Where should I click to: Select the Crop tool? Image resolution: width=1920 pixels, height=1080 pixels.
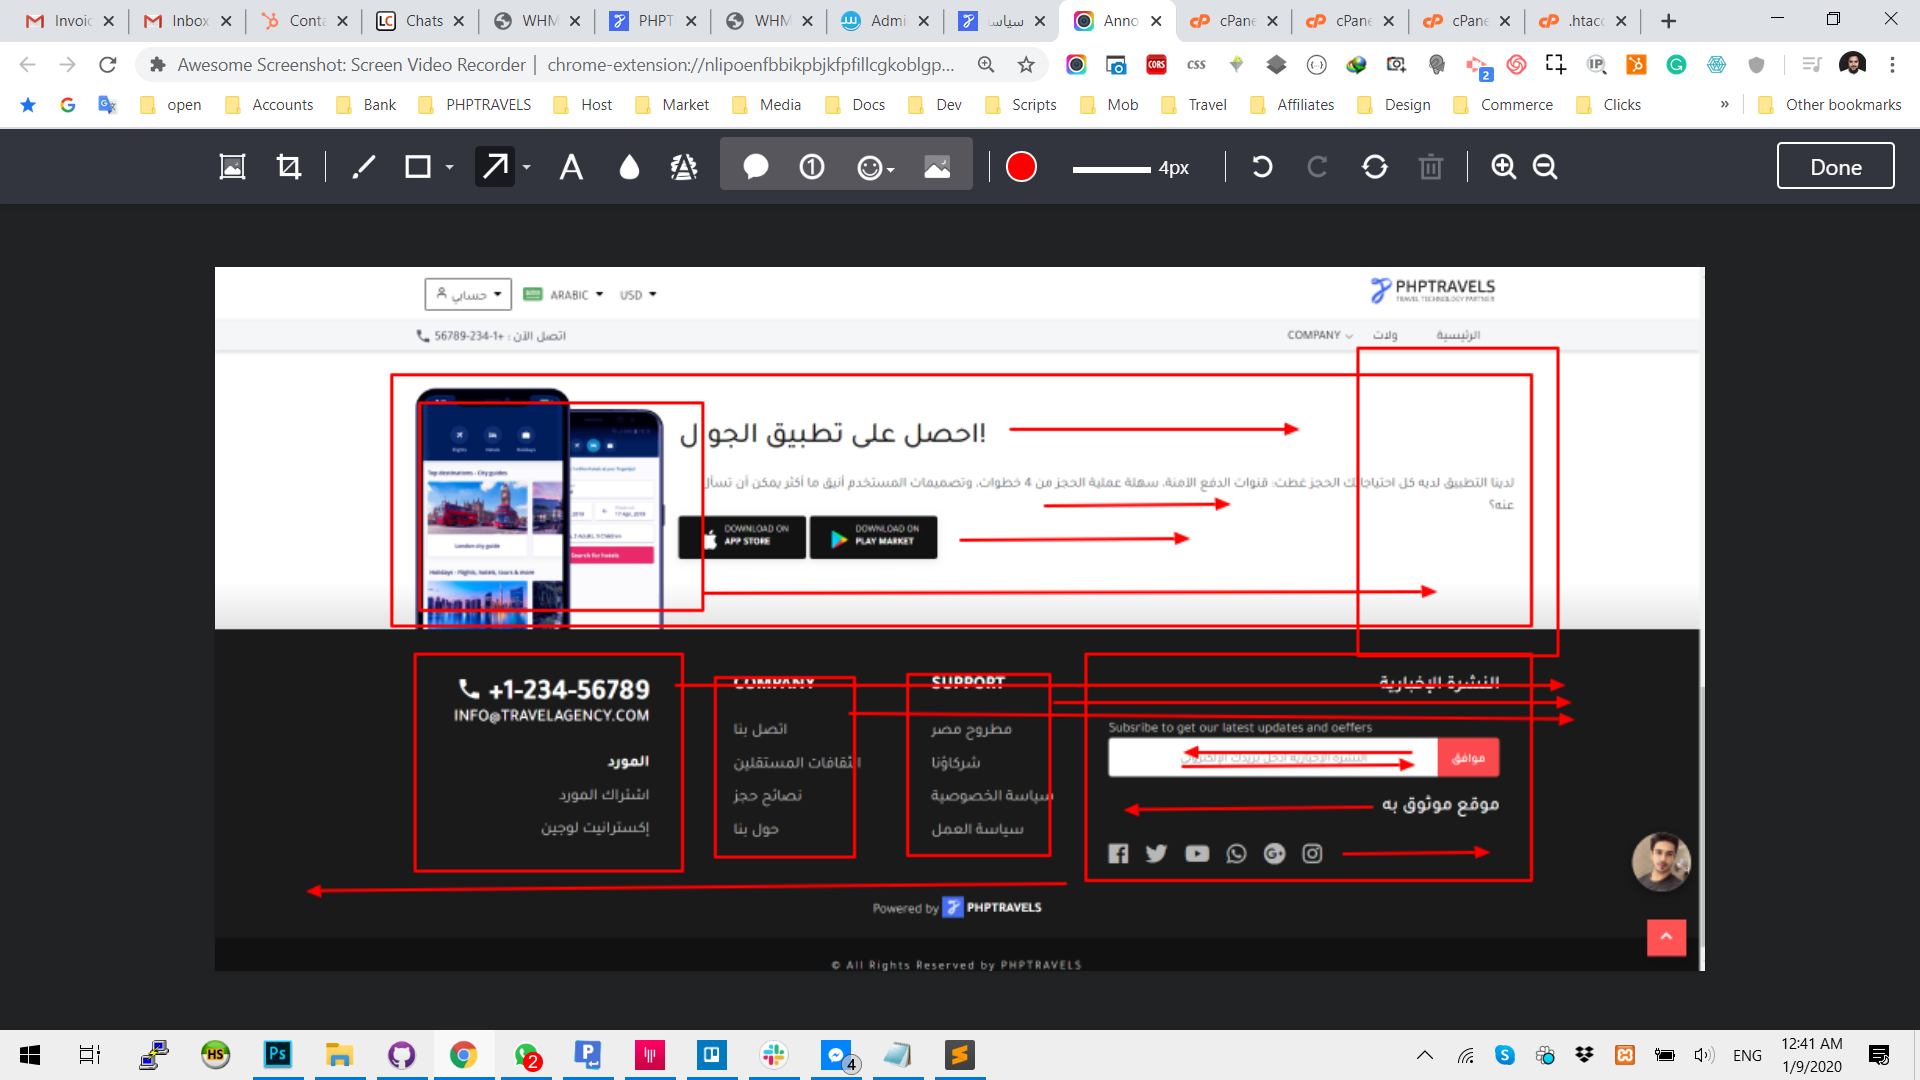(289, 167)
